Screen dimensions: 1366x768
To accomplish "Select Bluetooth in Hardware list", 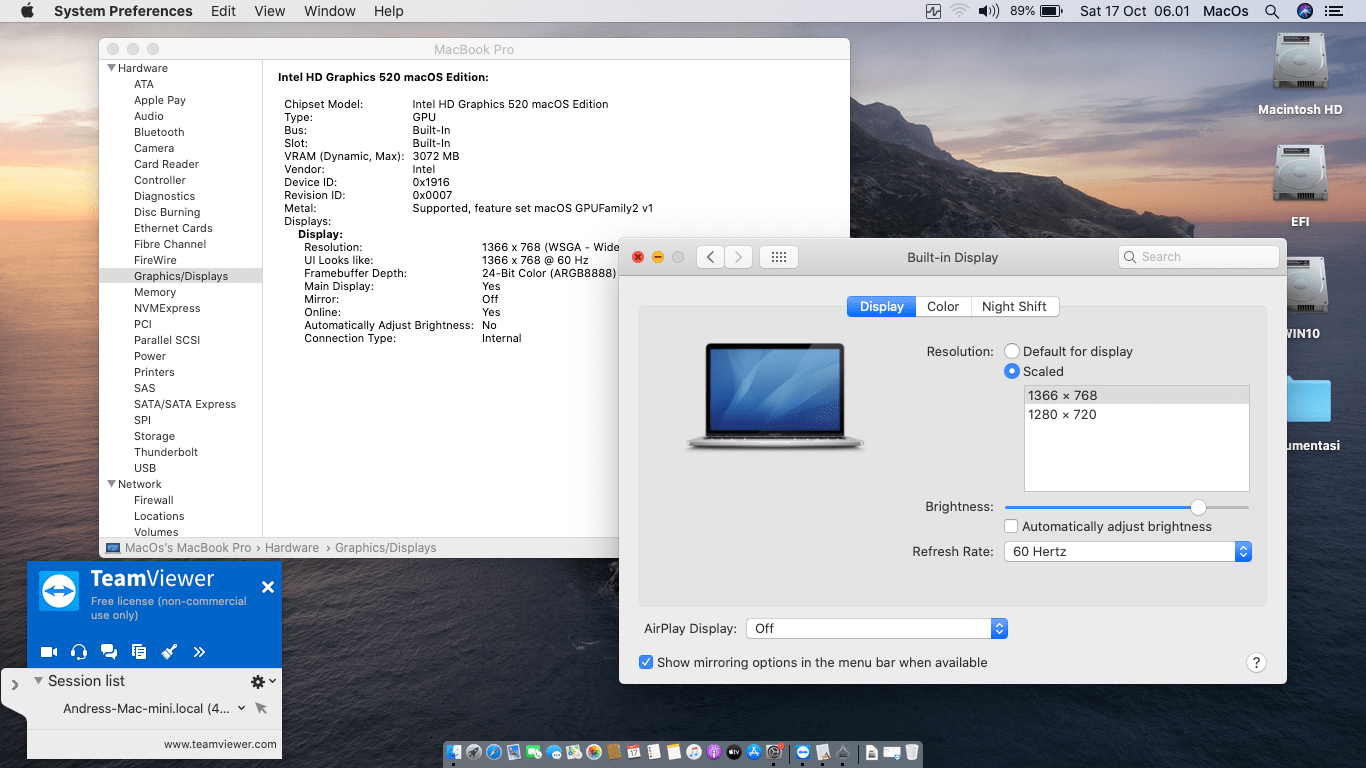I will 159,132.
